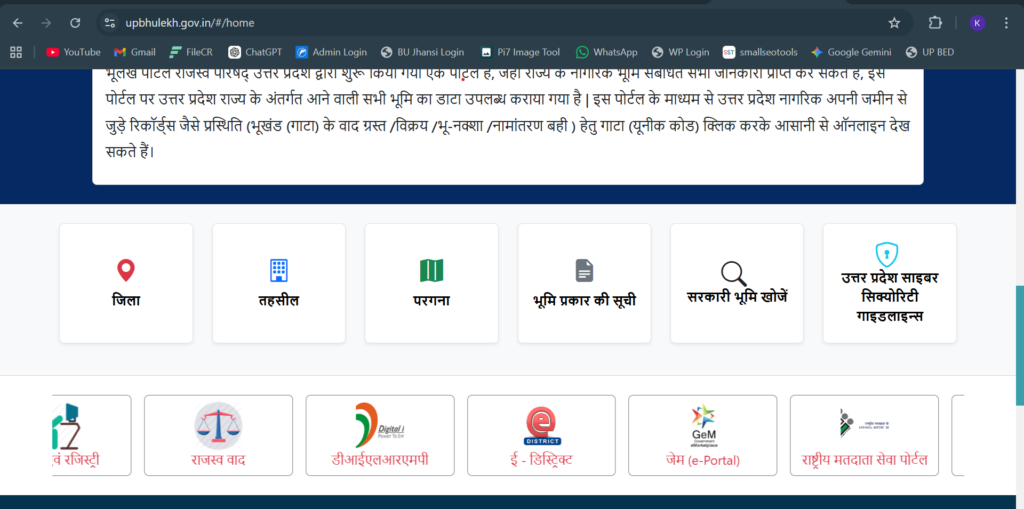Open the FileCR bookmark
Image resolution: width=1024 pixels, height=509 pixels.
click(x=191, y=52)
